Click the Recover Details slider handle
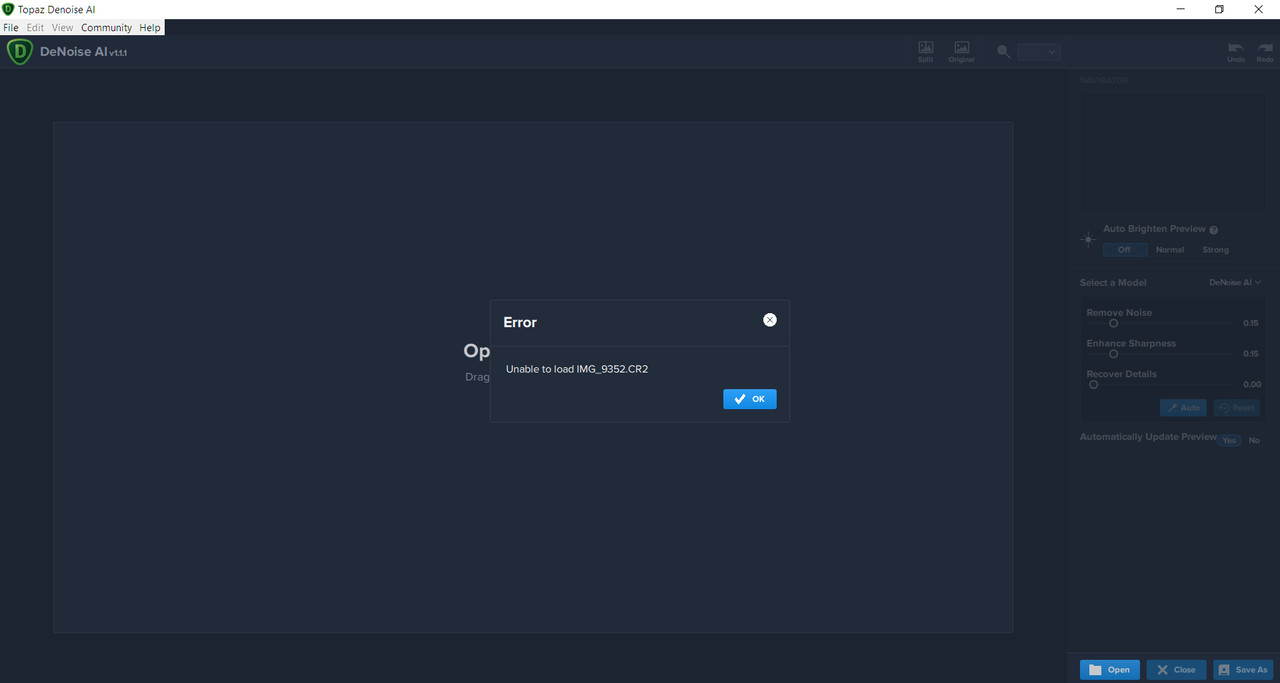 click(x=1093, y=384)
